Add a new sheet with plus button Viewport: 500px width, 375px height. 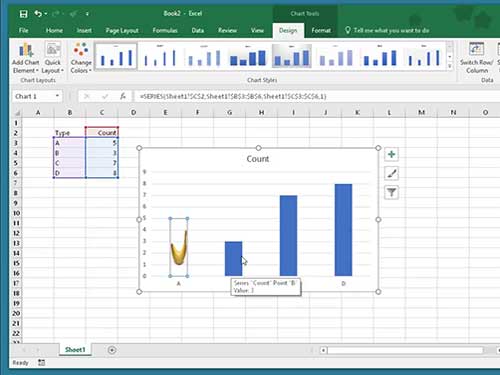[112, 350]
